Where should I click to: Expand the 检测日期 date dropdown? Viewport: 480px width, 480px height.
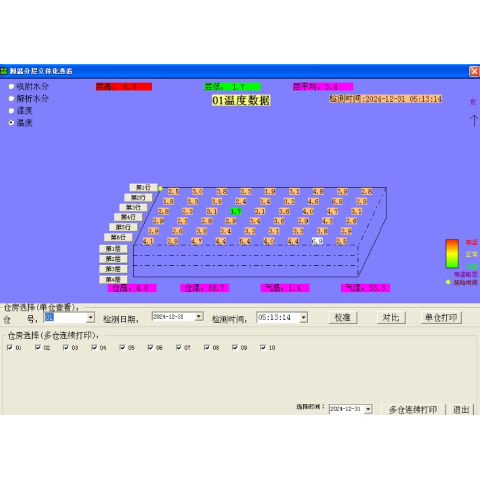coord(199,316)
